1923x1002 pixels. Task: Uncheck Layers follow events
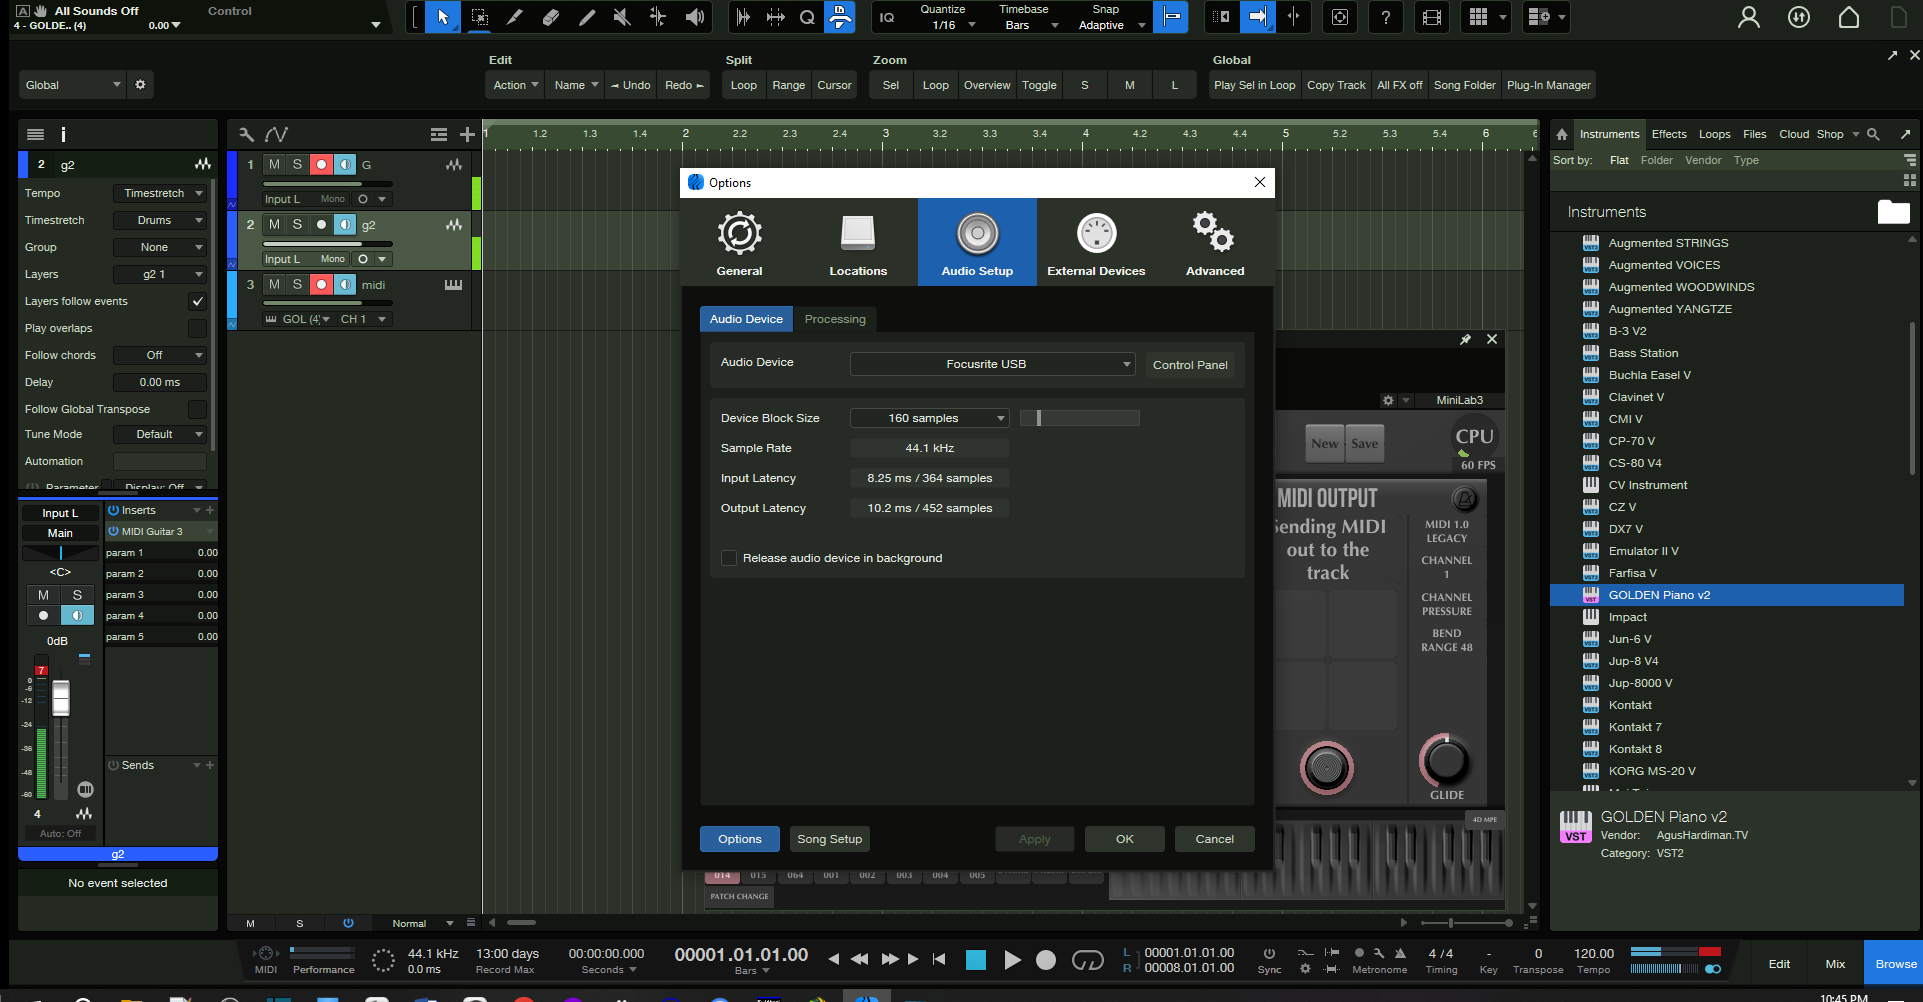(197, 301)
